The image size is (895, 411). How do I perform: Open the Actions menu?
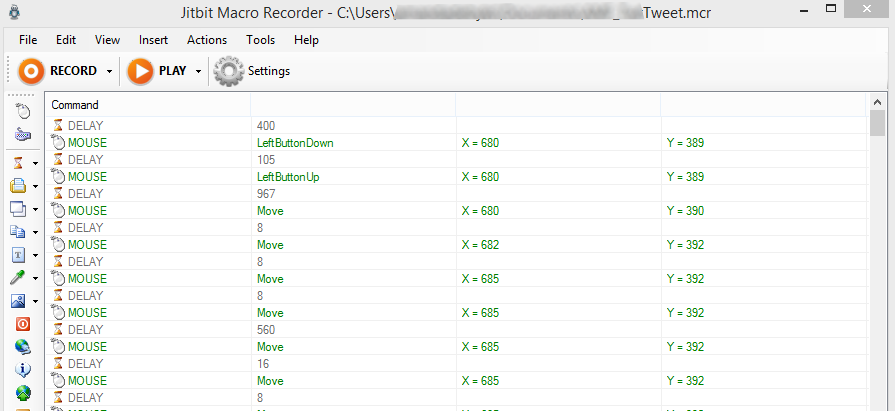pyautogui.click(x=207, y=40)
